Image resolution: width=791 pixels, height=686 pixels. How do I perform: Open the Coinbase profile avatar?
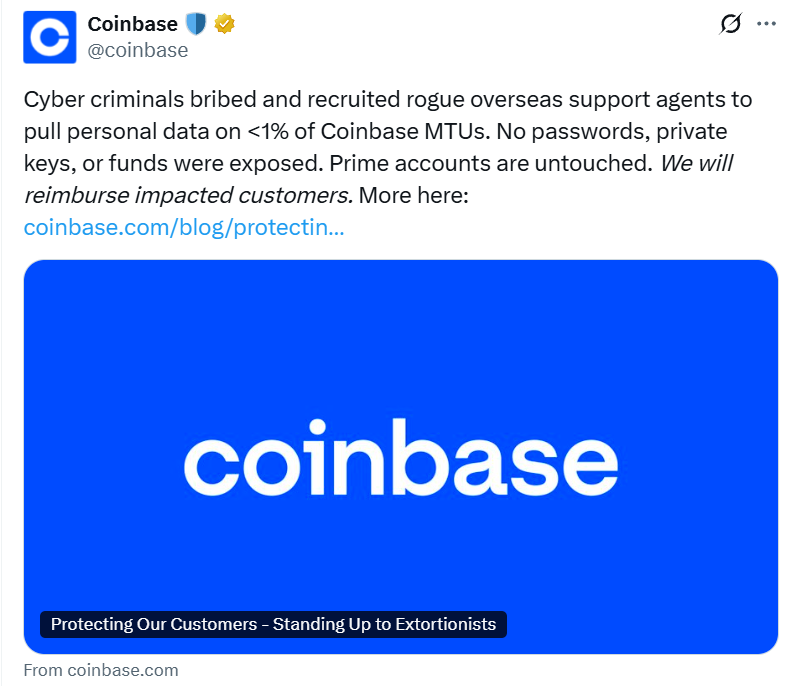click(50, 37)
